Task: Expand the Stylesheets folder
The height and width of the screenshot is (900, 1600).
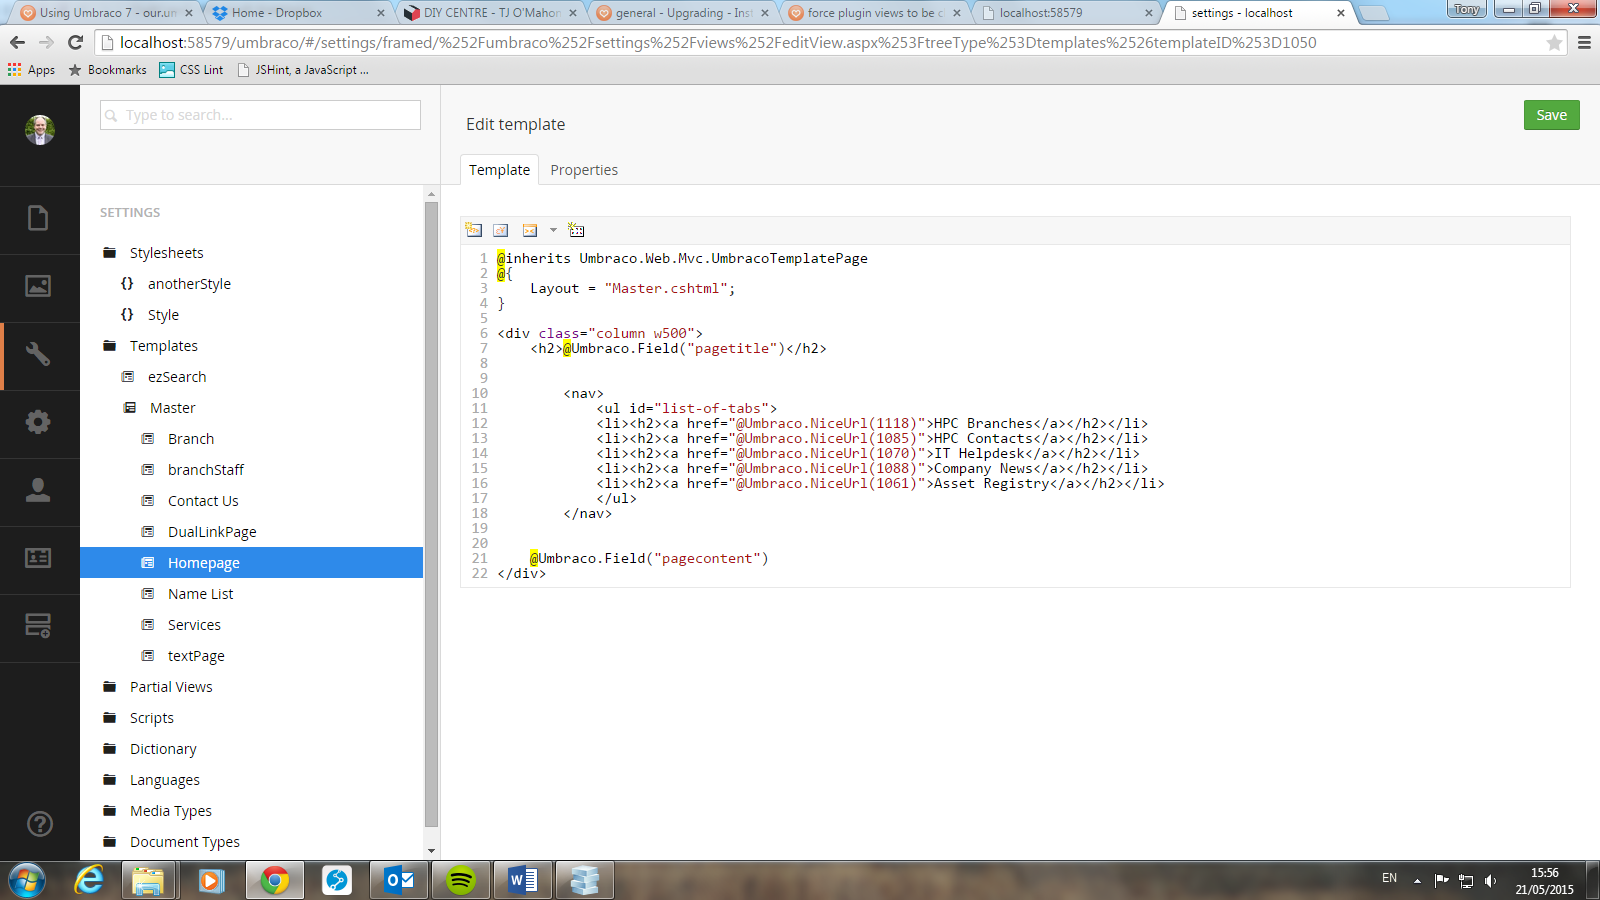Action: 166,253
